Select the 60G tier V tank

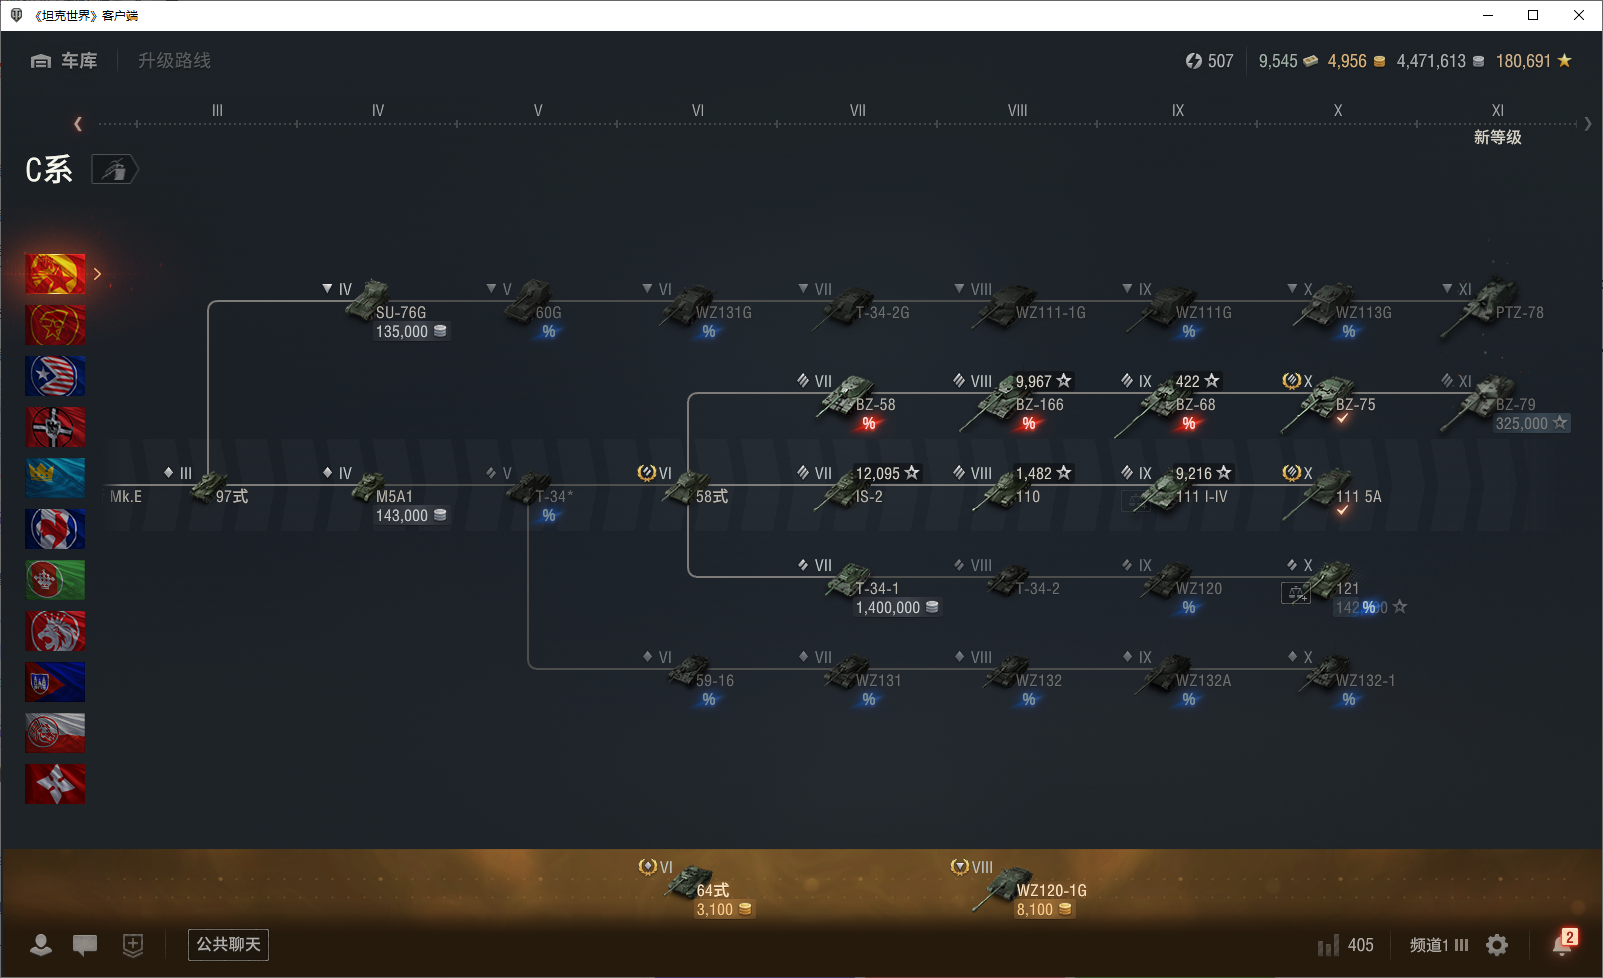[x=532, y=304]
